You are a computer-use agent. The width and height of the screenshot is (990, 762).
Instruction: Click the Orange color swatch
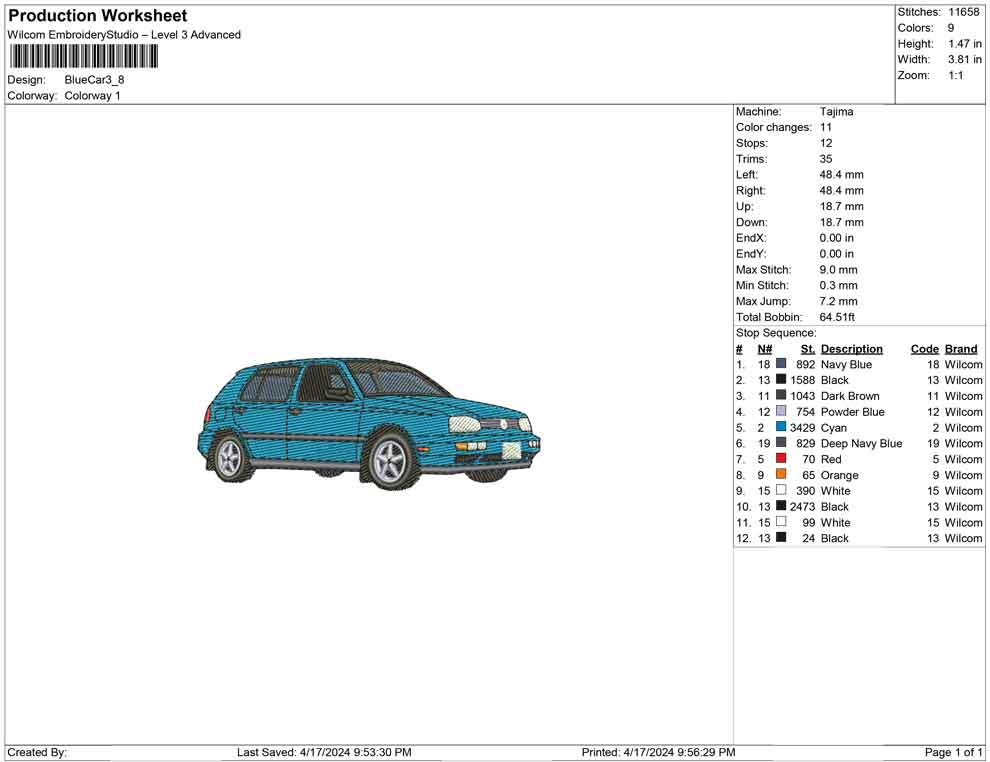coord(781,474)
